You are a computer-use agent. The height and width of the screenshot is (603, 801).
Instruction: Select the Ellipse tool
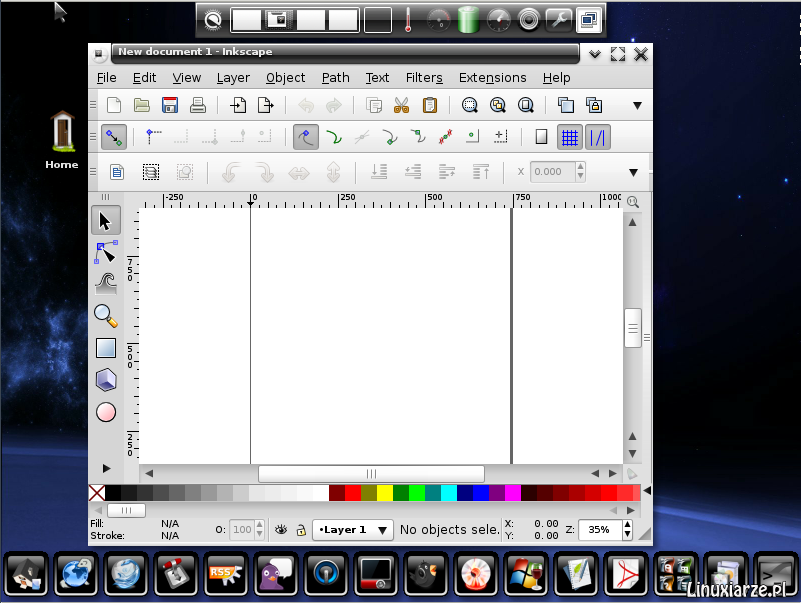pos(106,412)
